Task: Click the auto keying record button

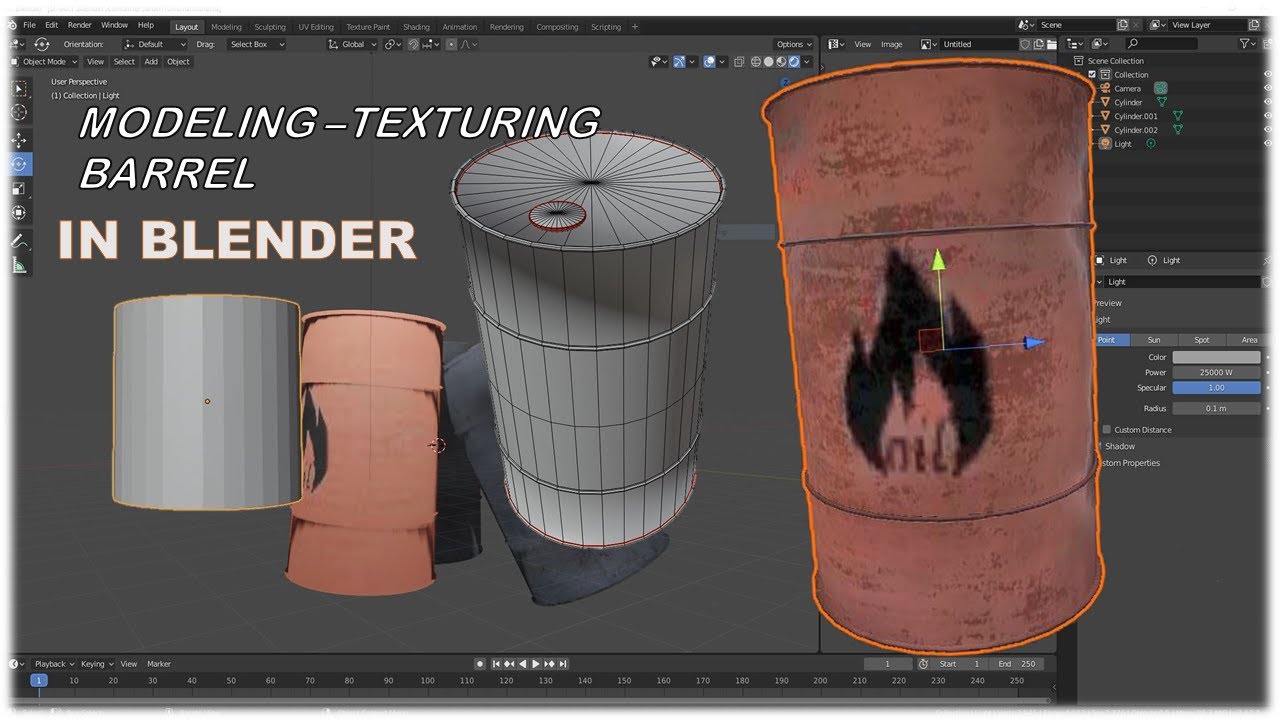Action: [x=480, y=664]
